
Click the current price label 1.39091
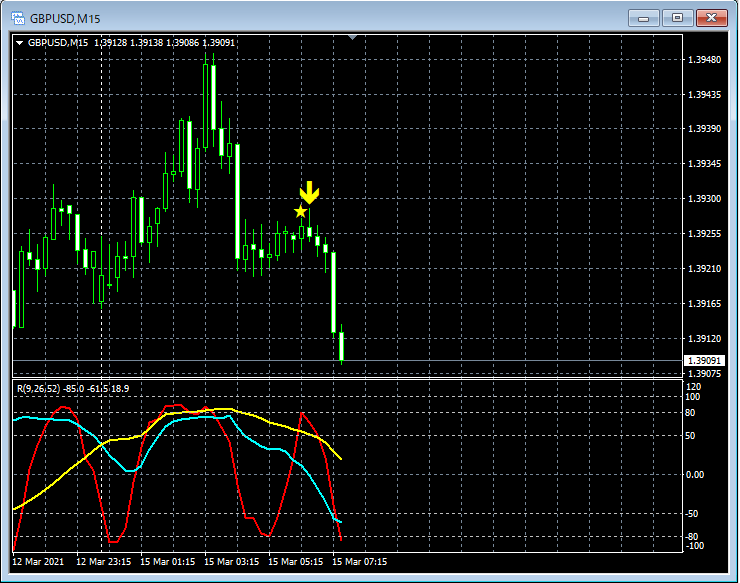[x=704, y=361]
